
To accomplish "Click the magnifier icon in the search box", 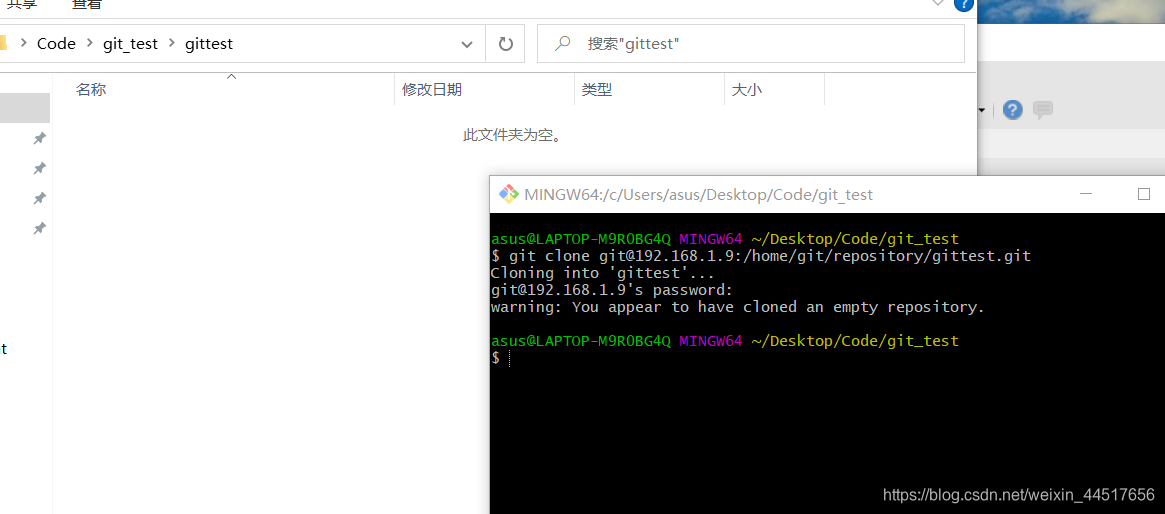I will click(562, 44).
